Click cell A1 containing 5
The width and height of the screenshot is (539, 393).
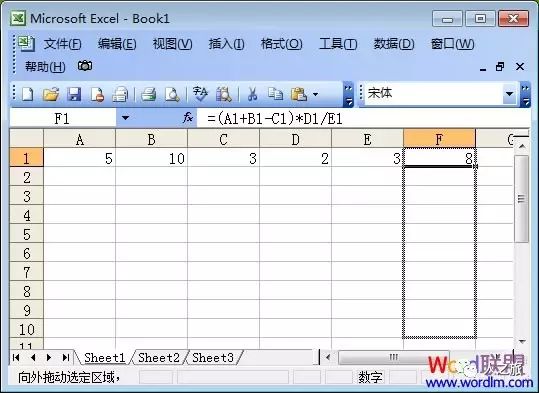(x=80, y=158)
